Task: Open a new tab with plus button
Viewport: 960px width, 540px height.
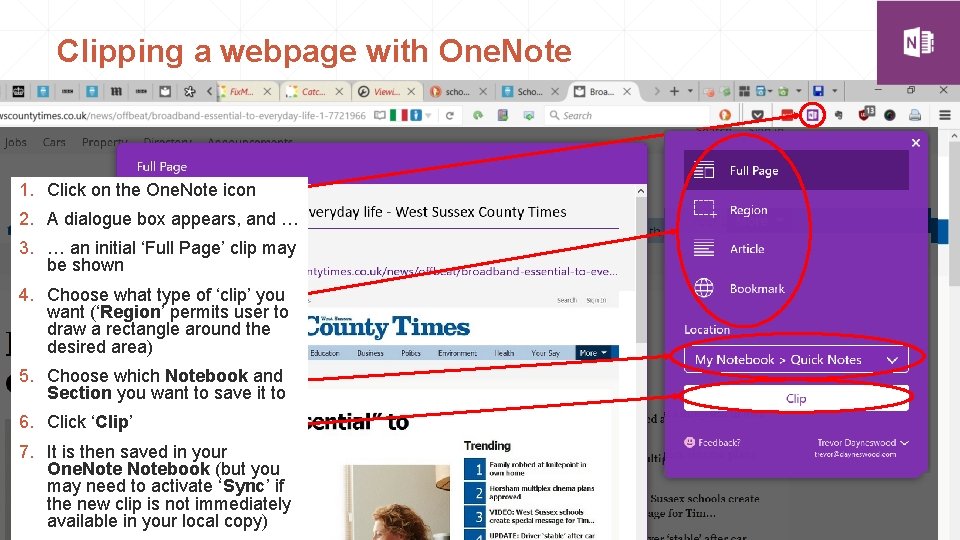Action: click(x=674, y=91)
